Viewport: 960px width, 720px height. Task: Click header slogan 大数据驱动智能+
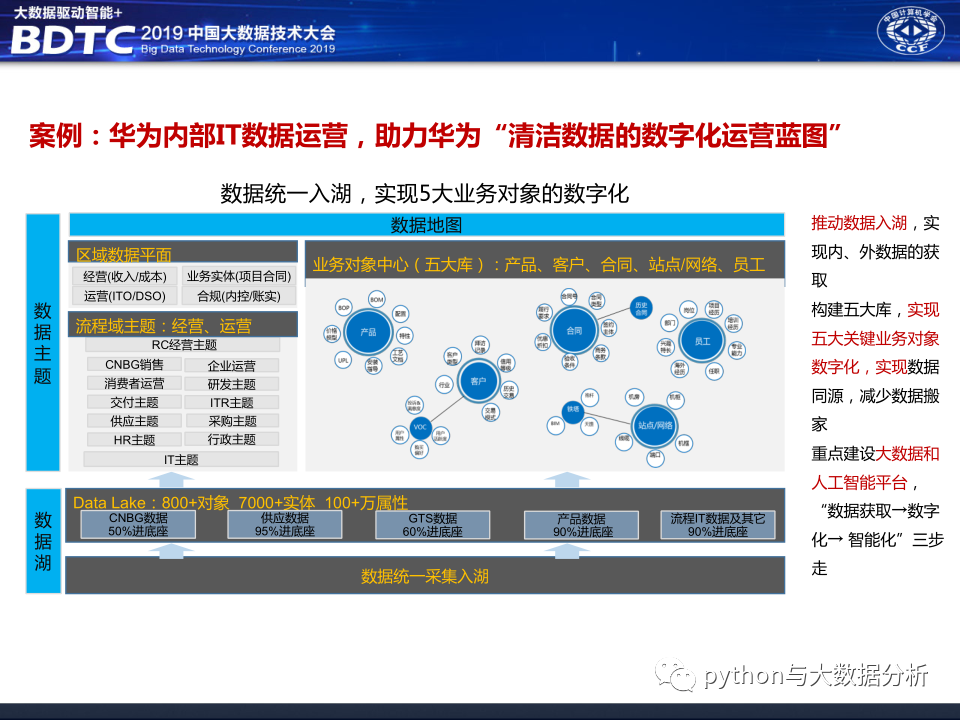(x=69, y=12)
